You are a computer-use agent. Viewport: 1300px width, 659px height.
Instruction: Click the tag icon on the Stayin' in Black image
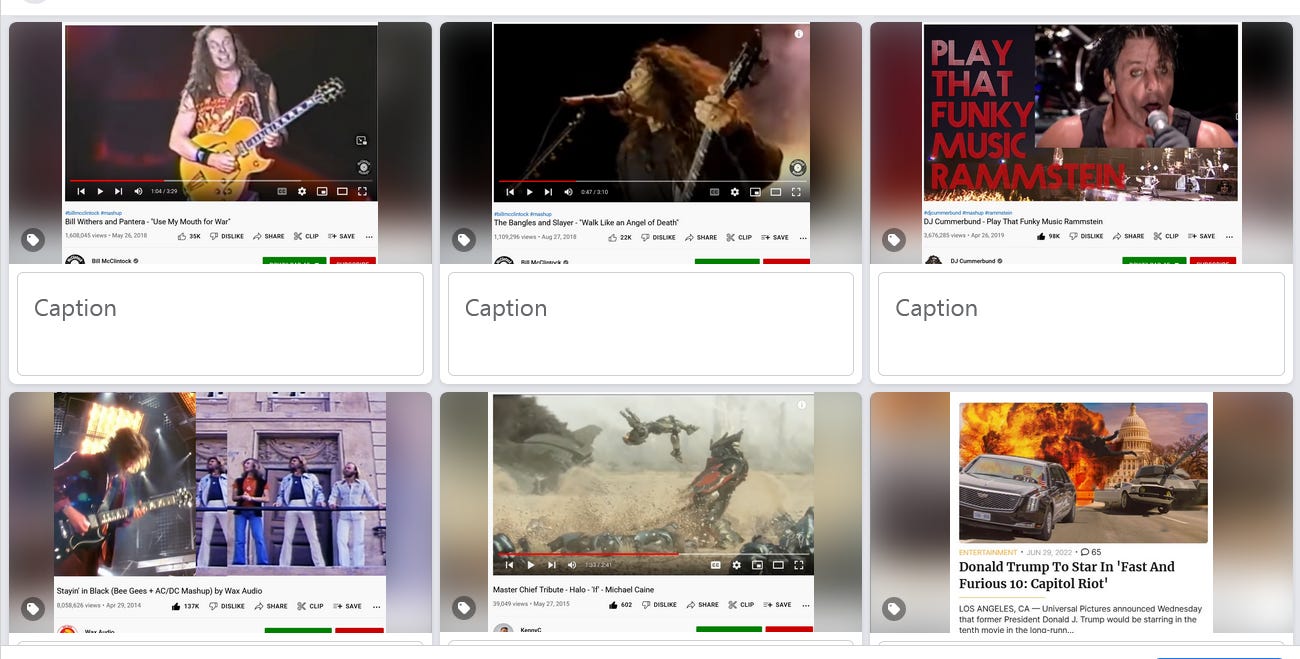coord(33,609)
